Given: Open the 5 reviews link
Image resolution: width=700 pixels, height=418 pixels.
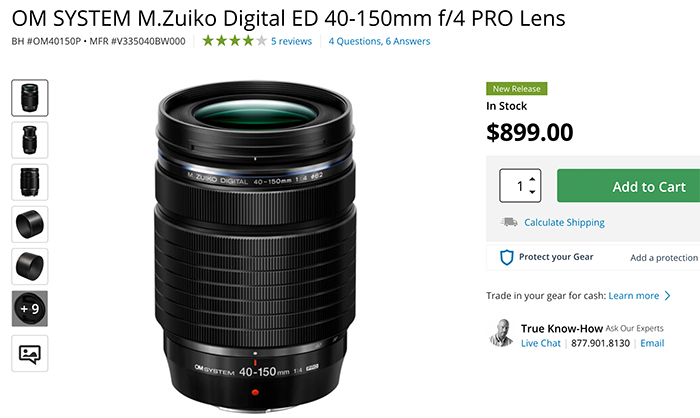Looking at the screenshot, I should (x=291, y=41).
